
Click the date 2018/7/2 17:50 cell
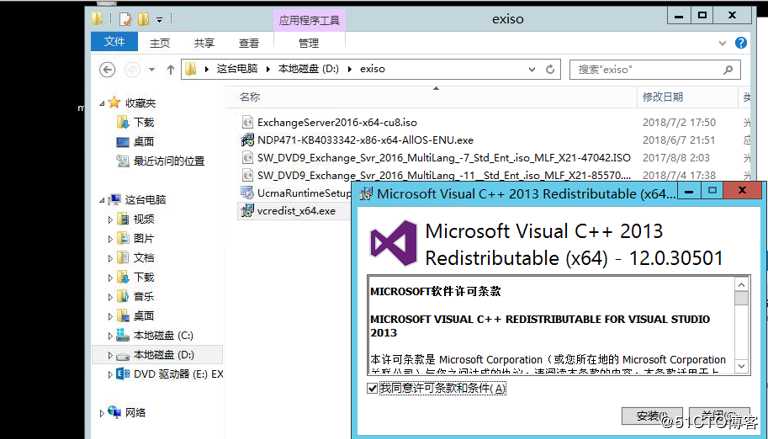(x=679, y=122)
